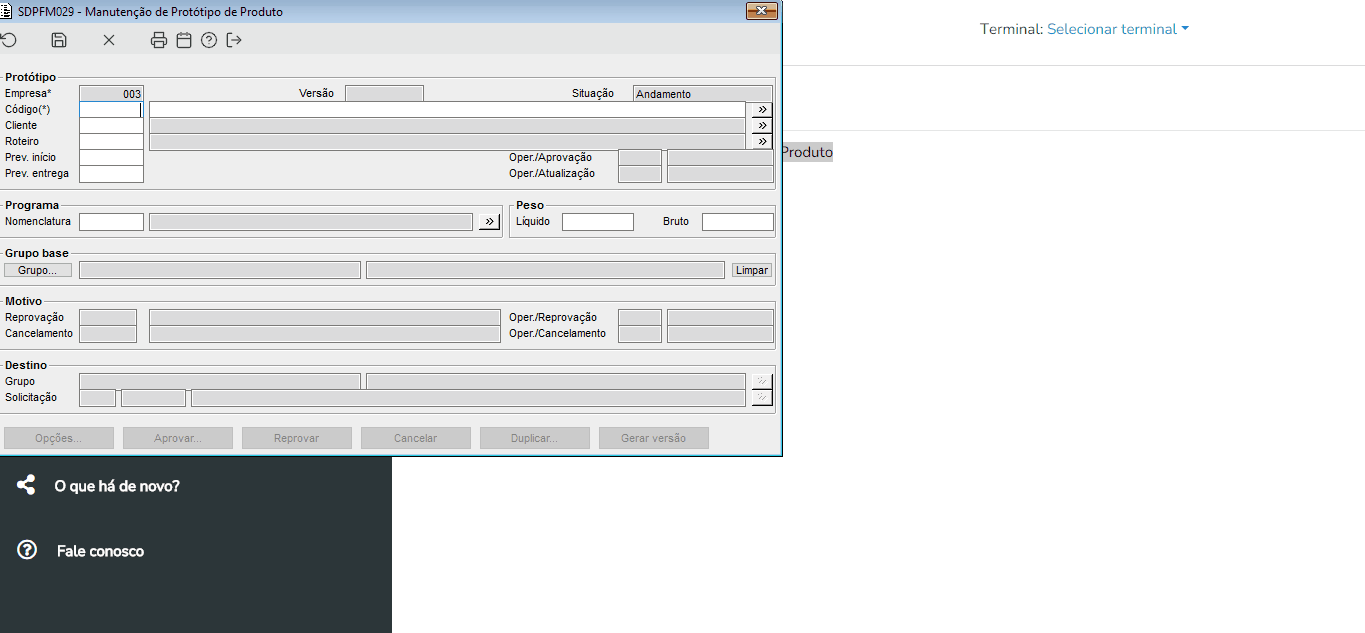Click the share icon beside 'O que há de novo?'
The height and width of the screenshot is (633, 1365).
[26, 486]
